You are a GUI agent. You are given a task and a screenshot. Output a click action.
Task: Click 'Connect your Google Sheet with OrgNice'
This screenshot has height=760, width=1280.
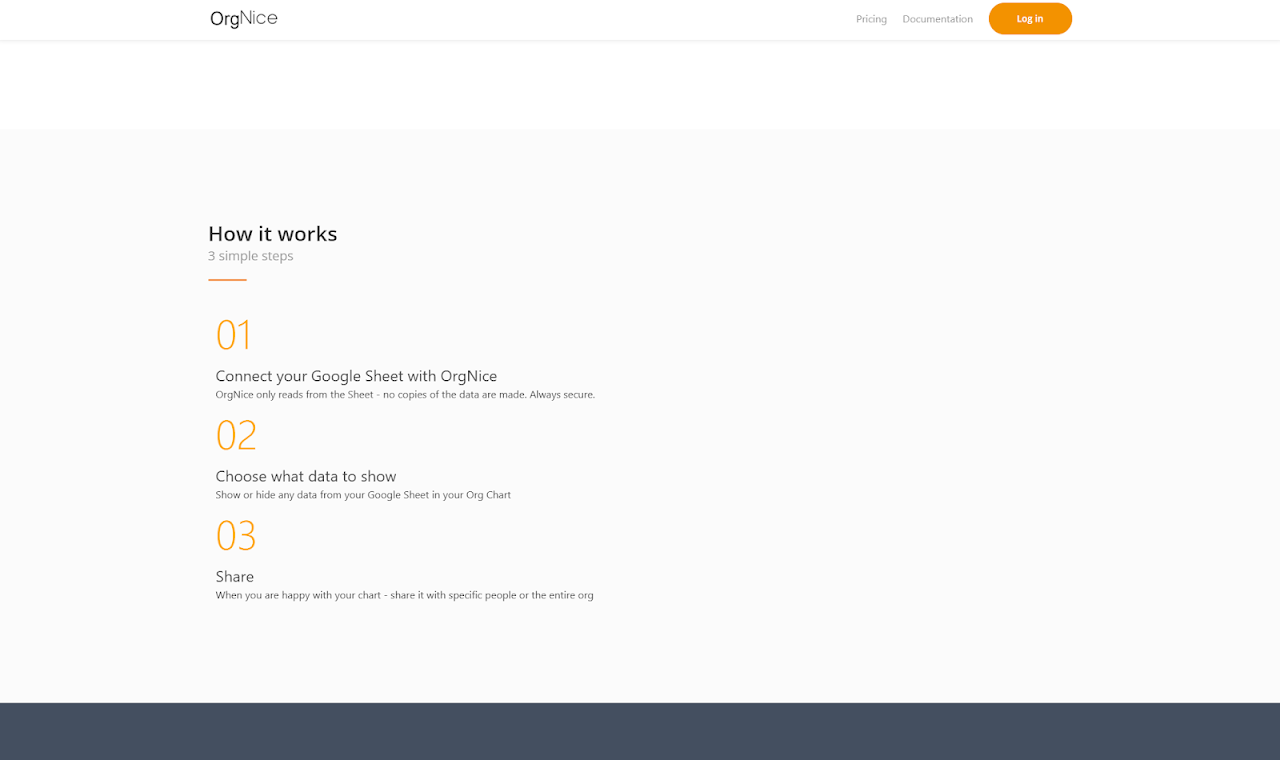[356, 376]
